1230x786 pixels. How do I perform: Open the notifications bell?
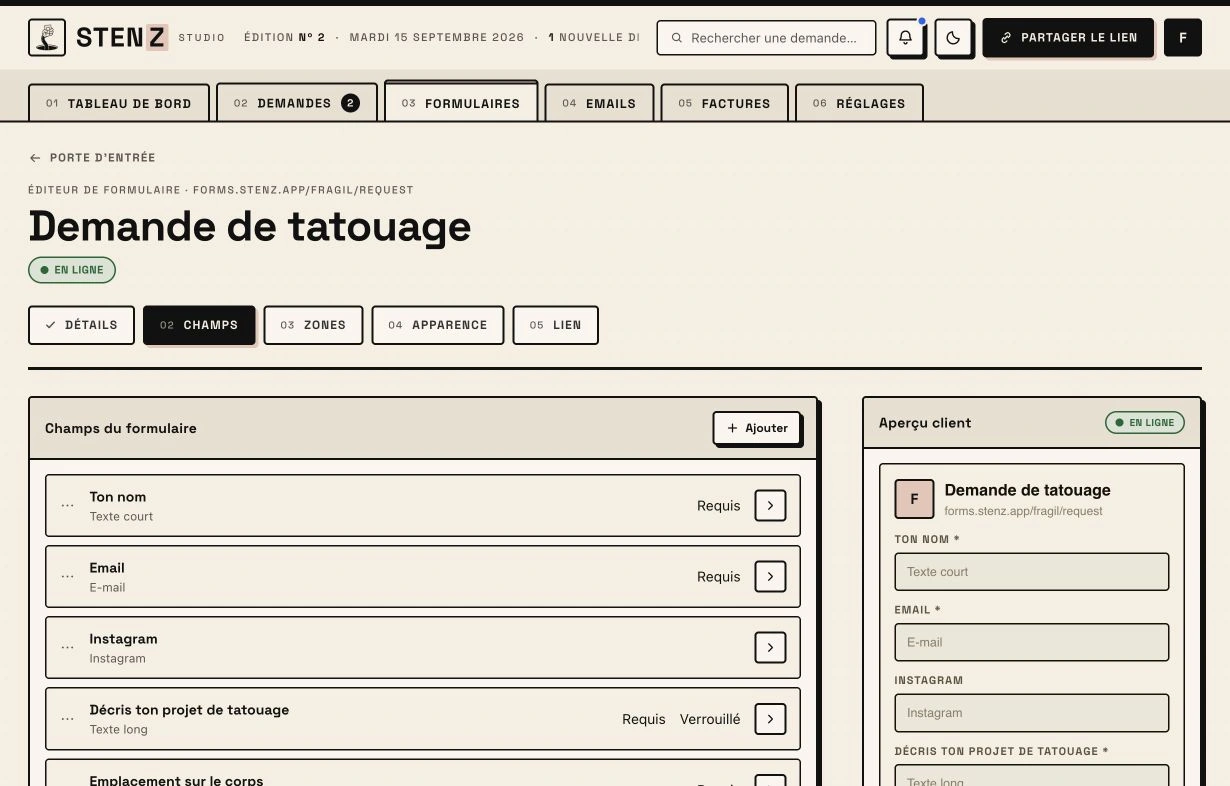[x=905, y=38]
